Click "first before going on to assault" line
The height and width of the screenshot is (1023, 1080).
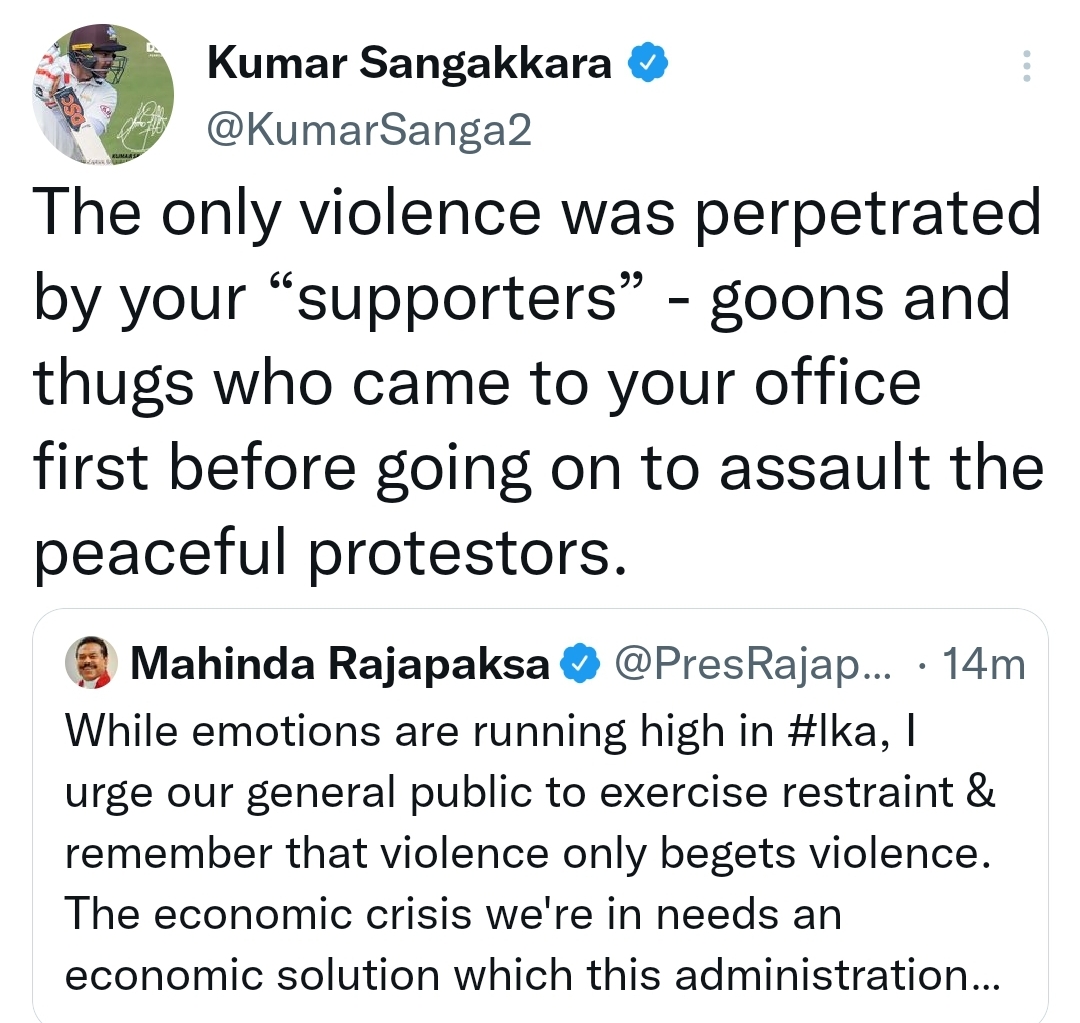point(539,468)
